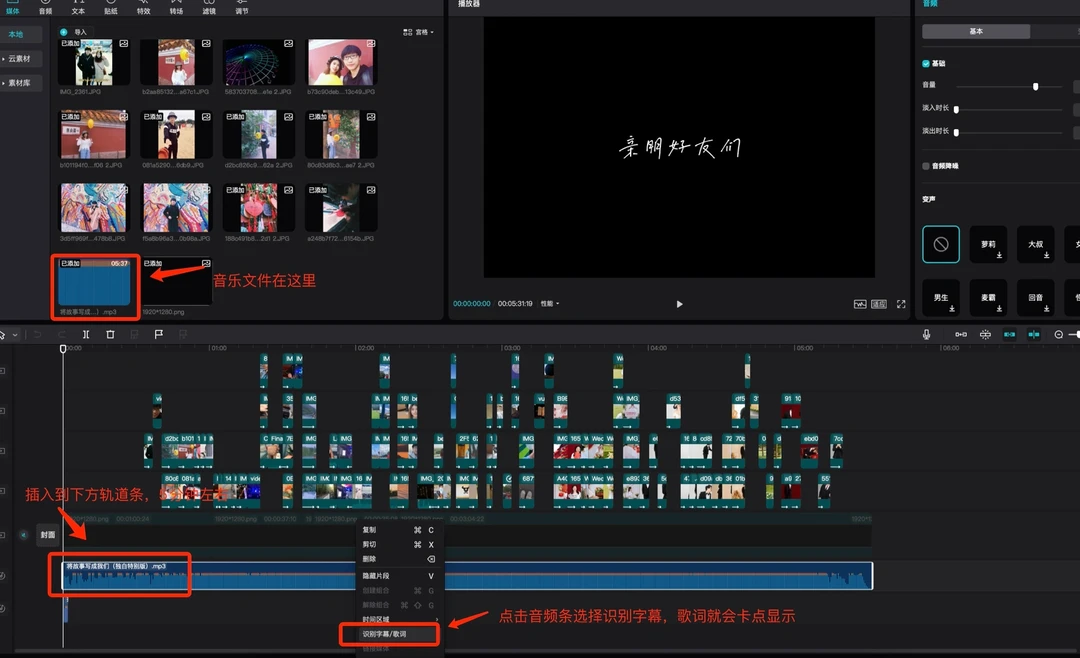Mute main track via speaker icon
The height and width of the screenshot is (658, 1080).
tap(23, 535)
